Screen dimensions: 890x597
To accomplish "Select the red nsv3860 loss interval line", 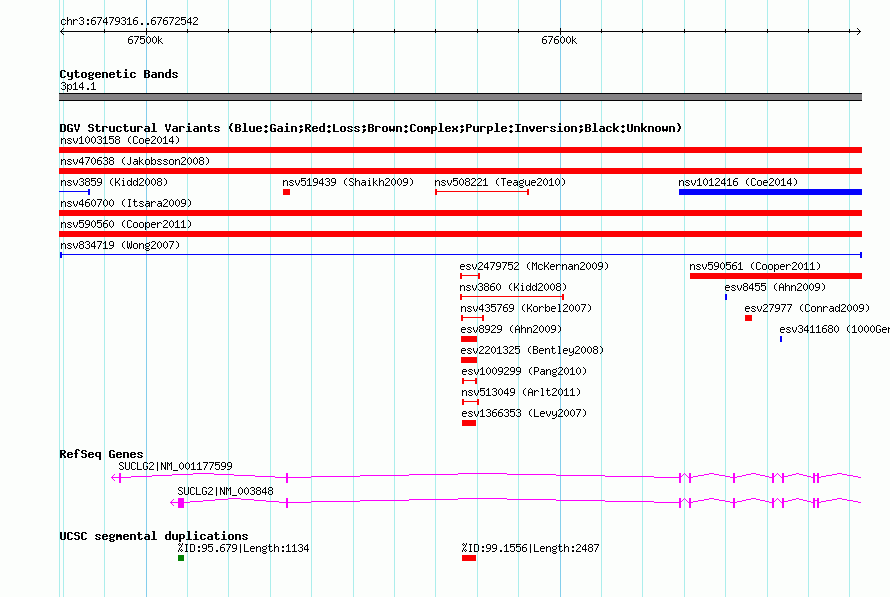I will point(511,297).
